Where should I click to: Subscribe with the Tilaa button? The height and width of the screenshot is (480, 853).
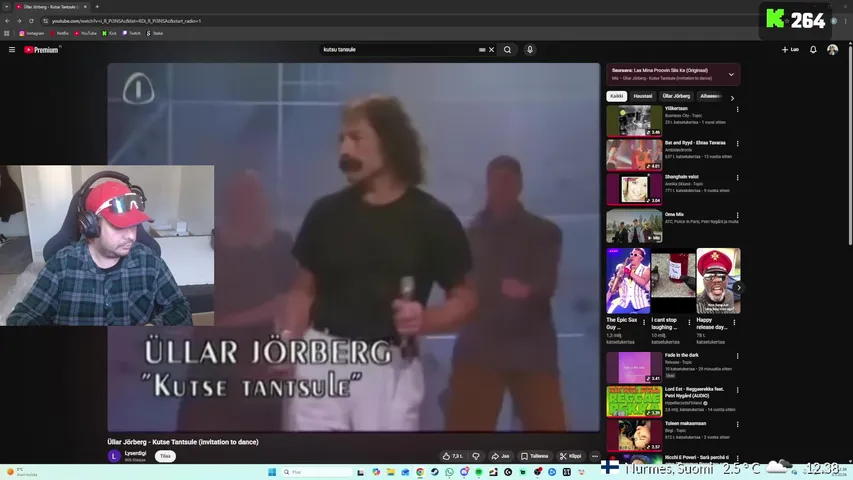pos(165,456)
